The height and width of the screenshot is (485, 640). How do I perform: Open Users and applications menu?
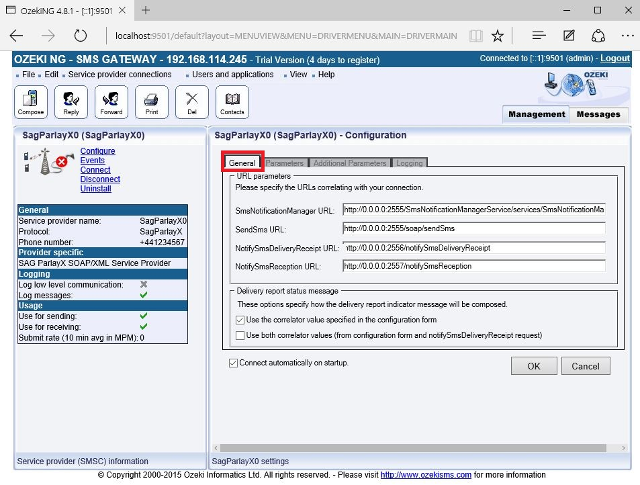(x=233, y=74)
